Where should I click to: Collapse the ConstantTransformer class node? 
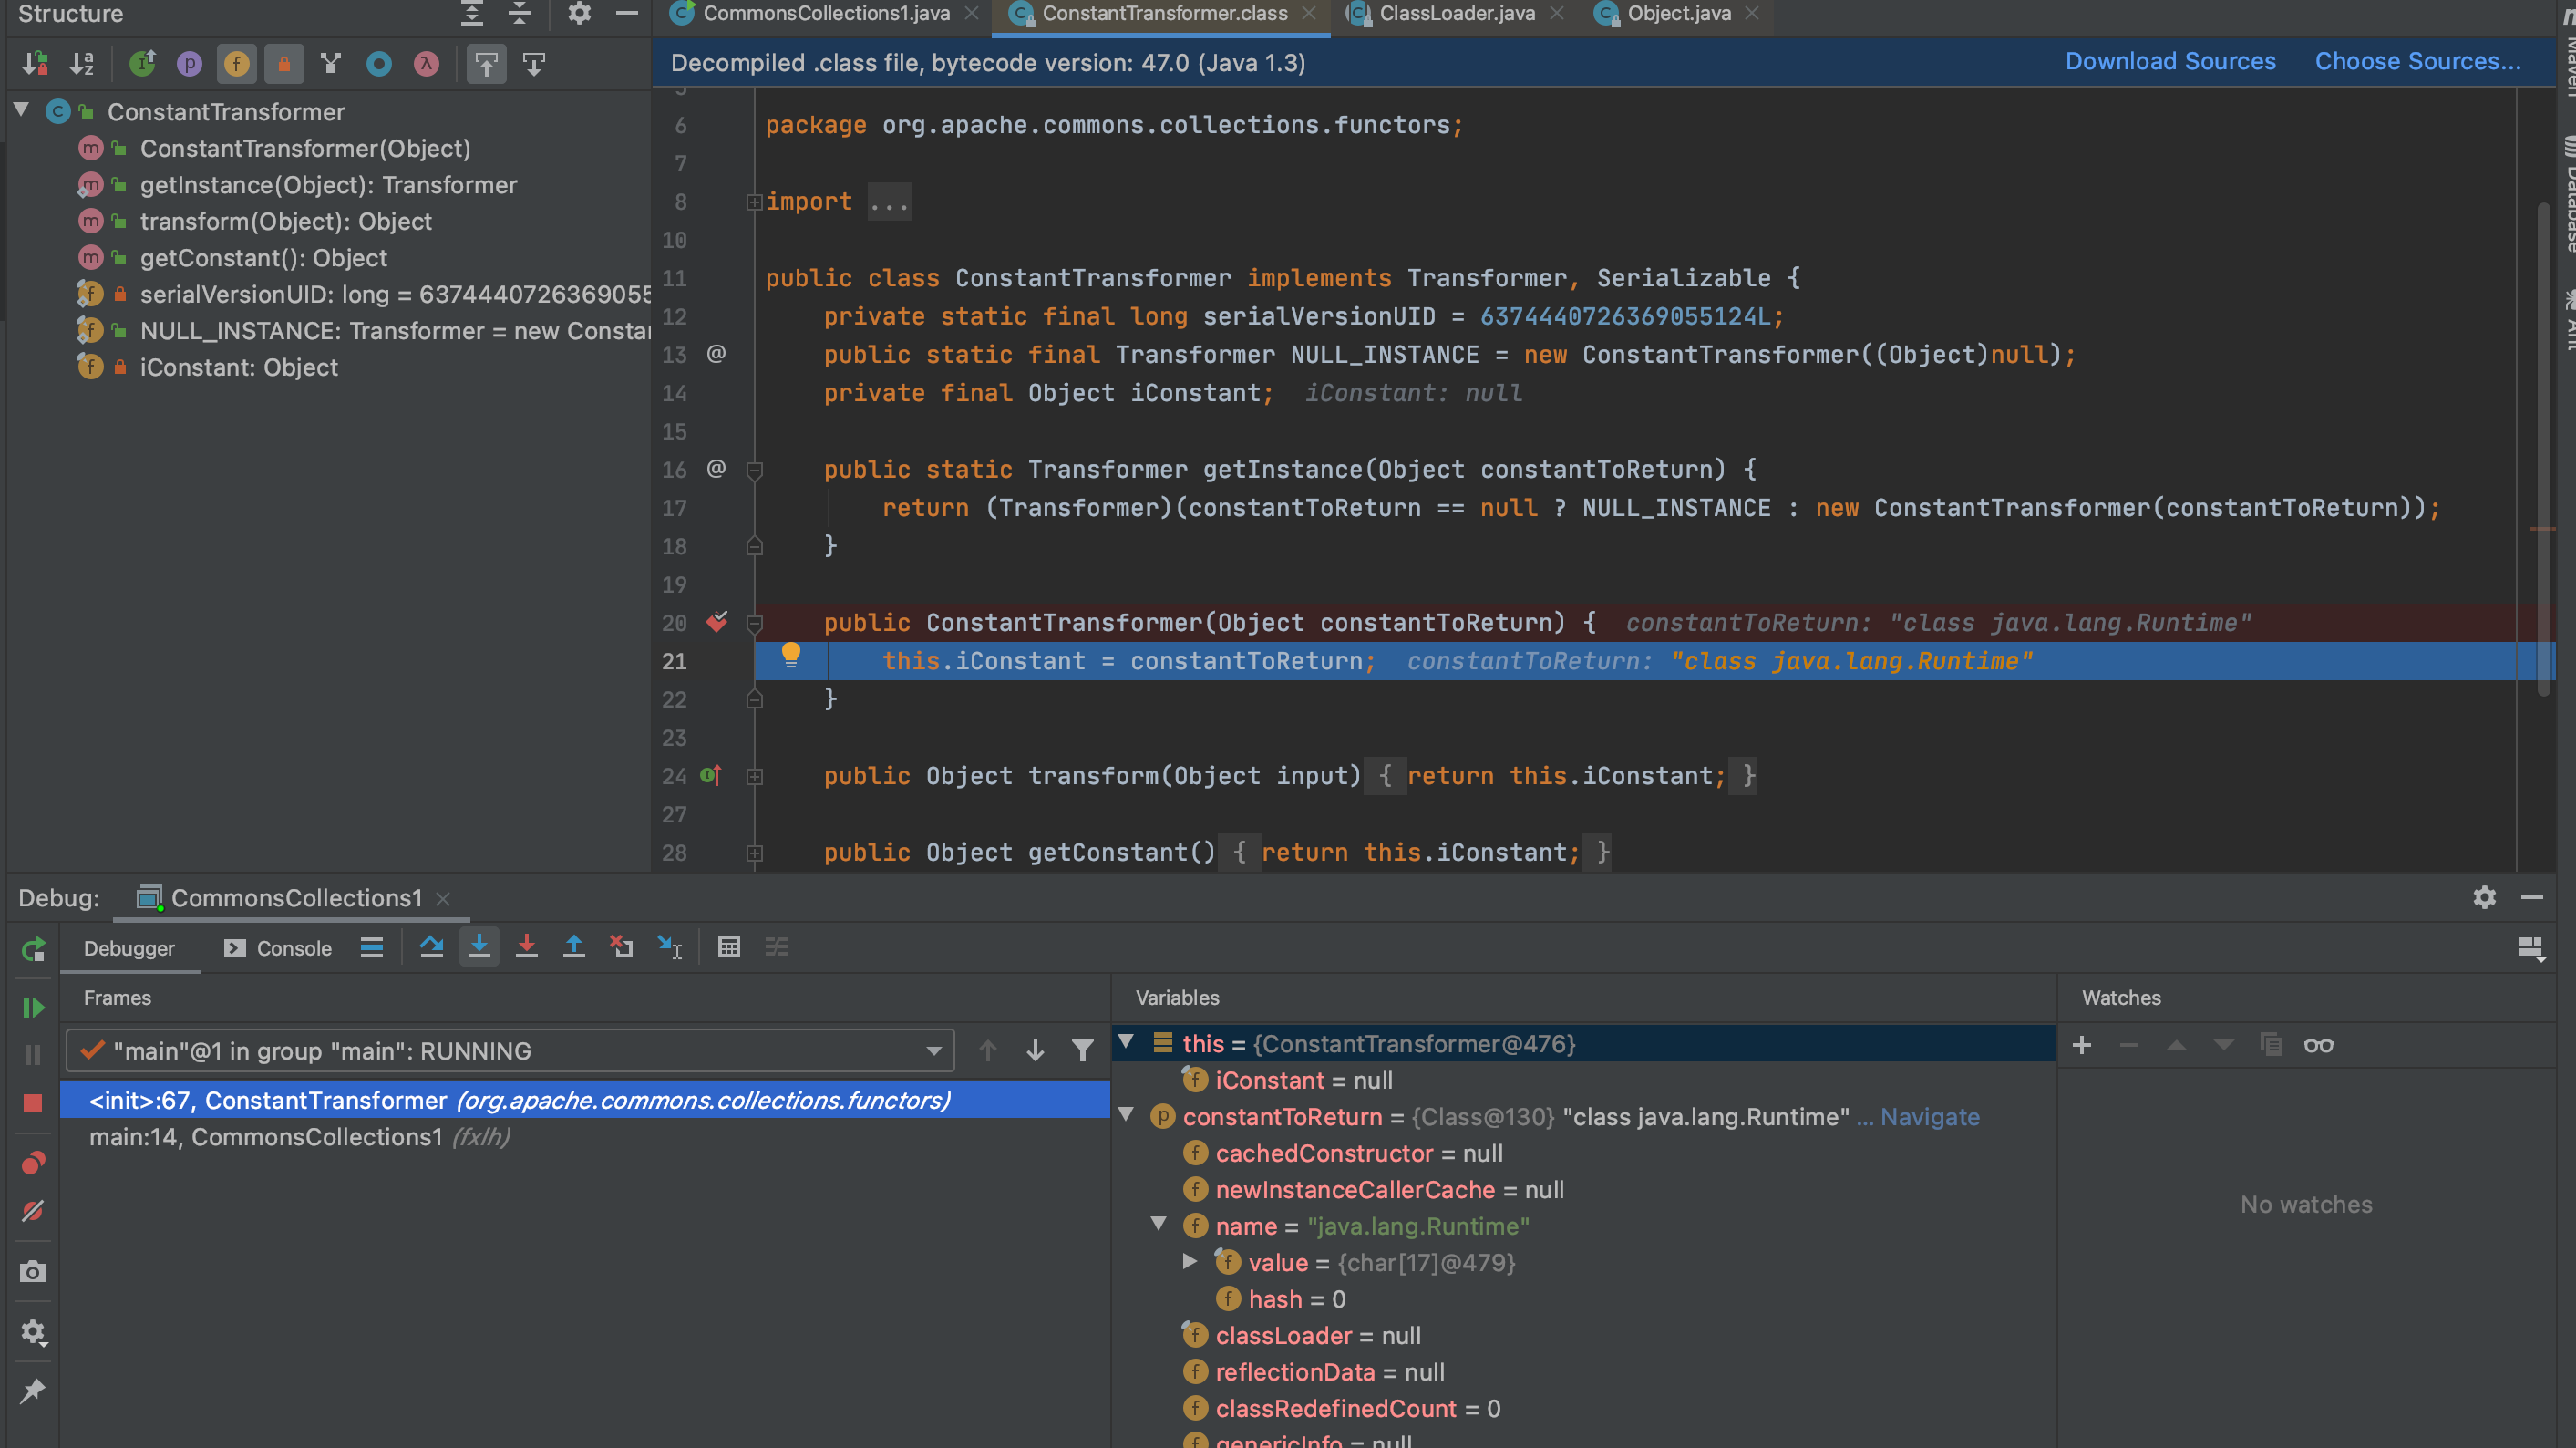21,110
